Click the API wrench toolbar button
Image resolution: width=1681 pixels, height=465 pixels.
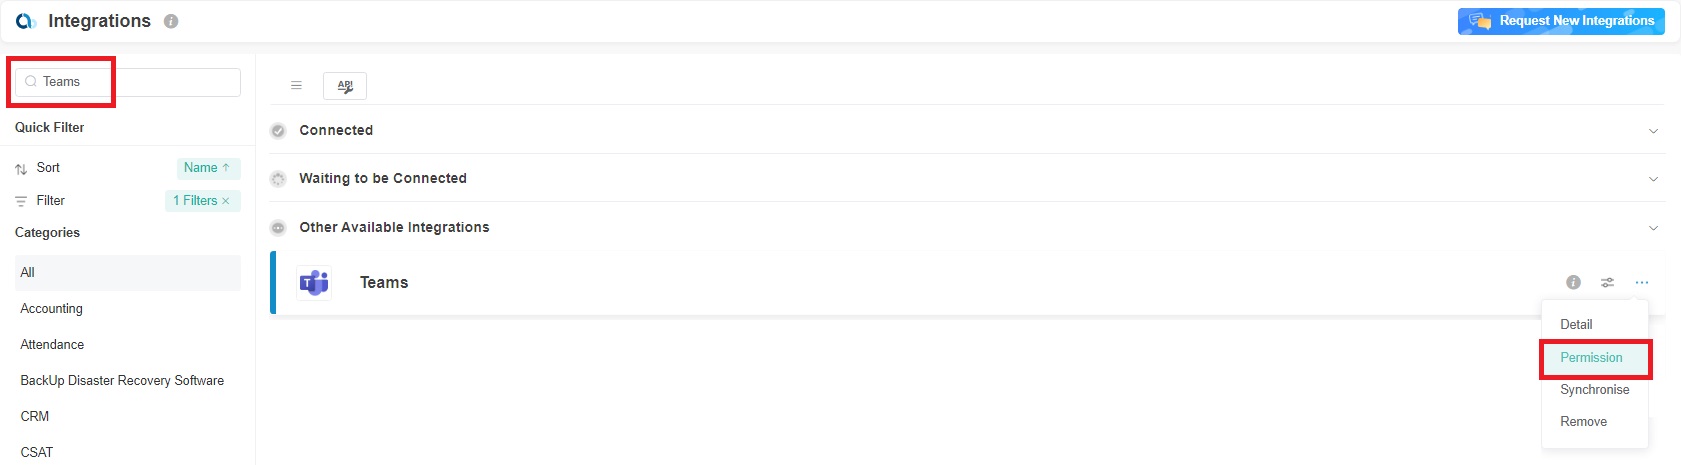click(345, 86)
